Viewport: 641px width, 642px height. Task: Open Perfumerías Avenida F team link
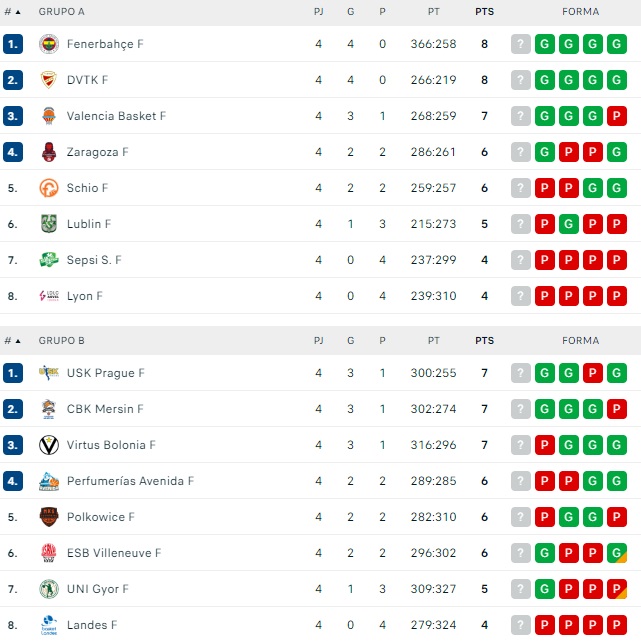coord(130,481)
